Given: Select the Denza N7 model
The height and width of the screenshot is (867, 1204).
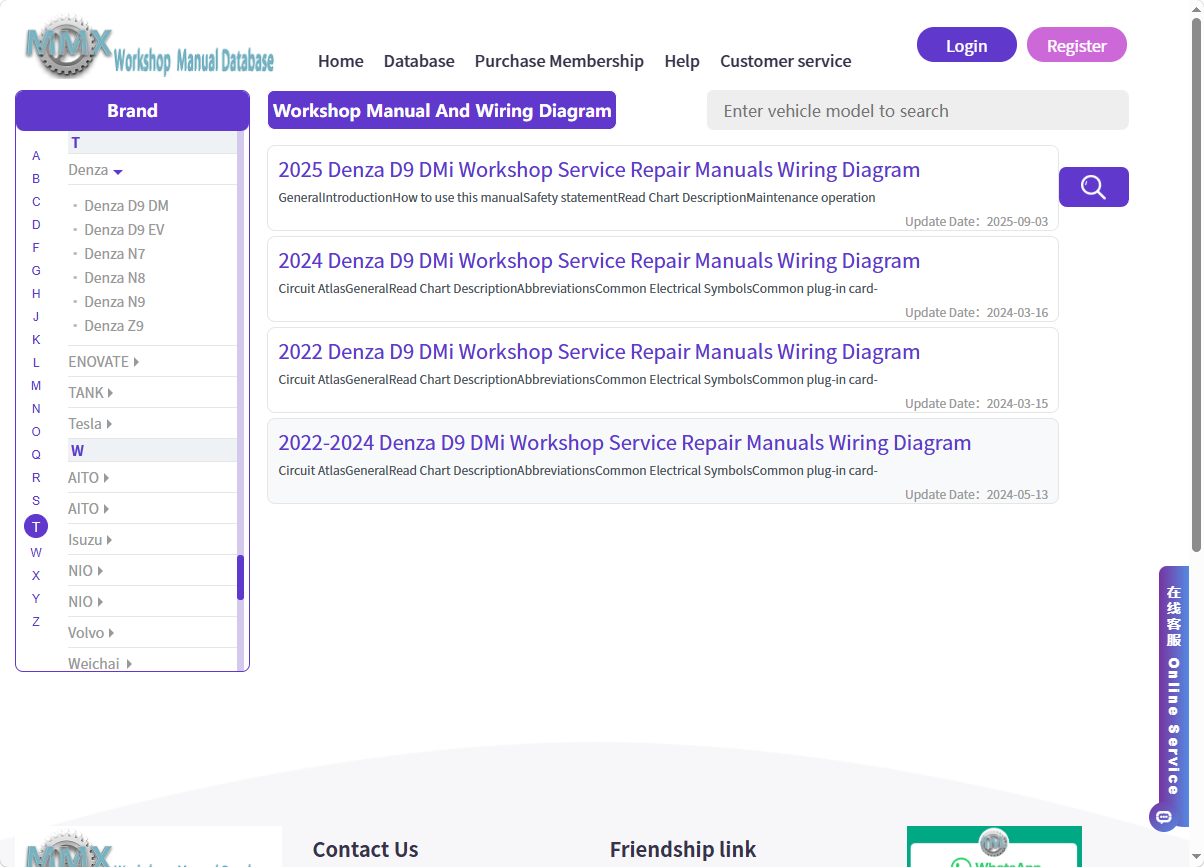Looking at the screenshot, I should (114, 254).
